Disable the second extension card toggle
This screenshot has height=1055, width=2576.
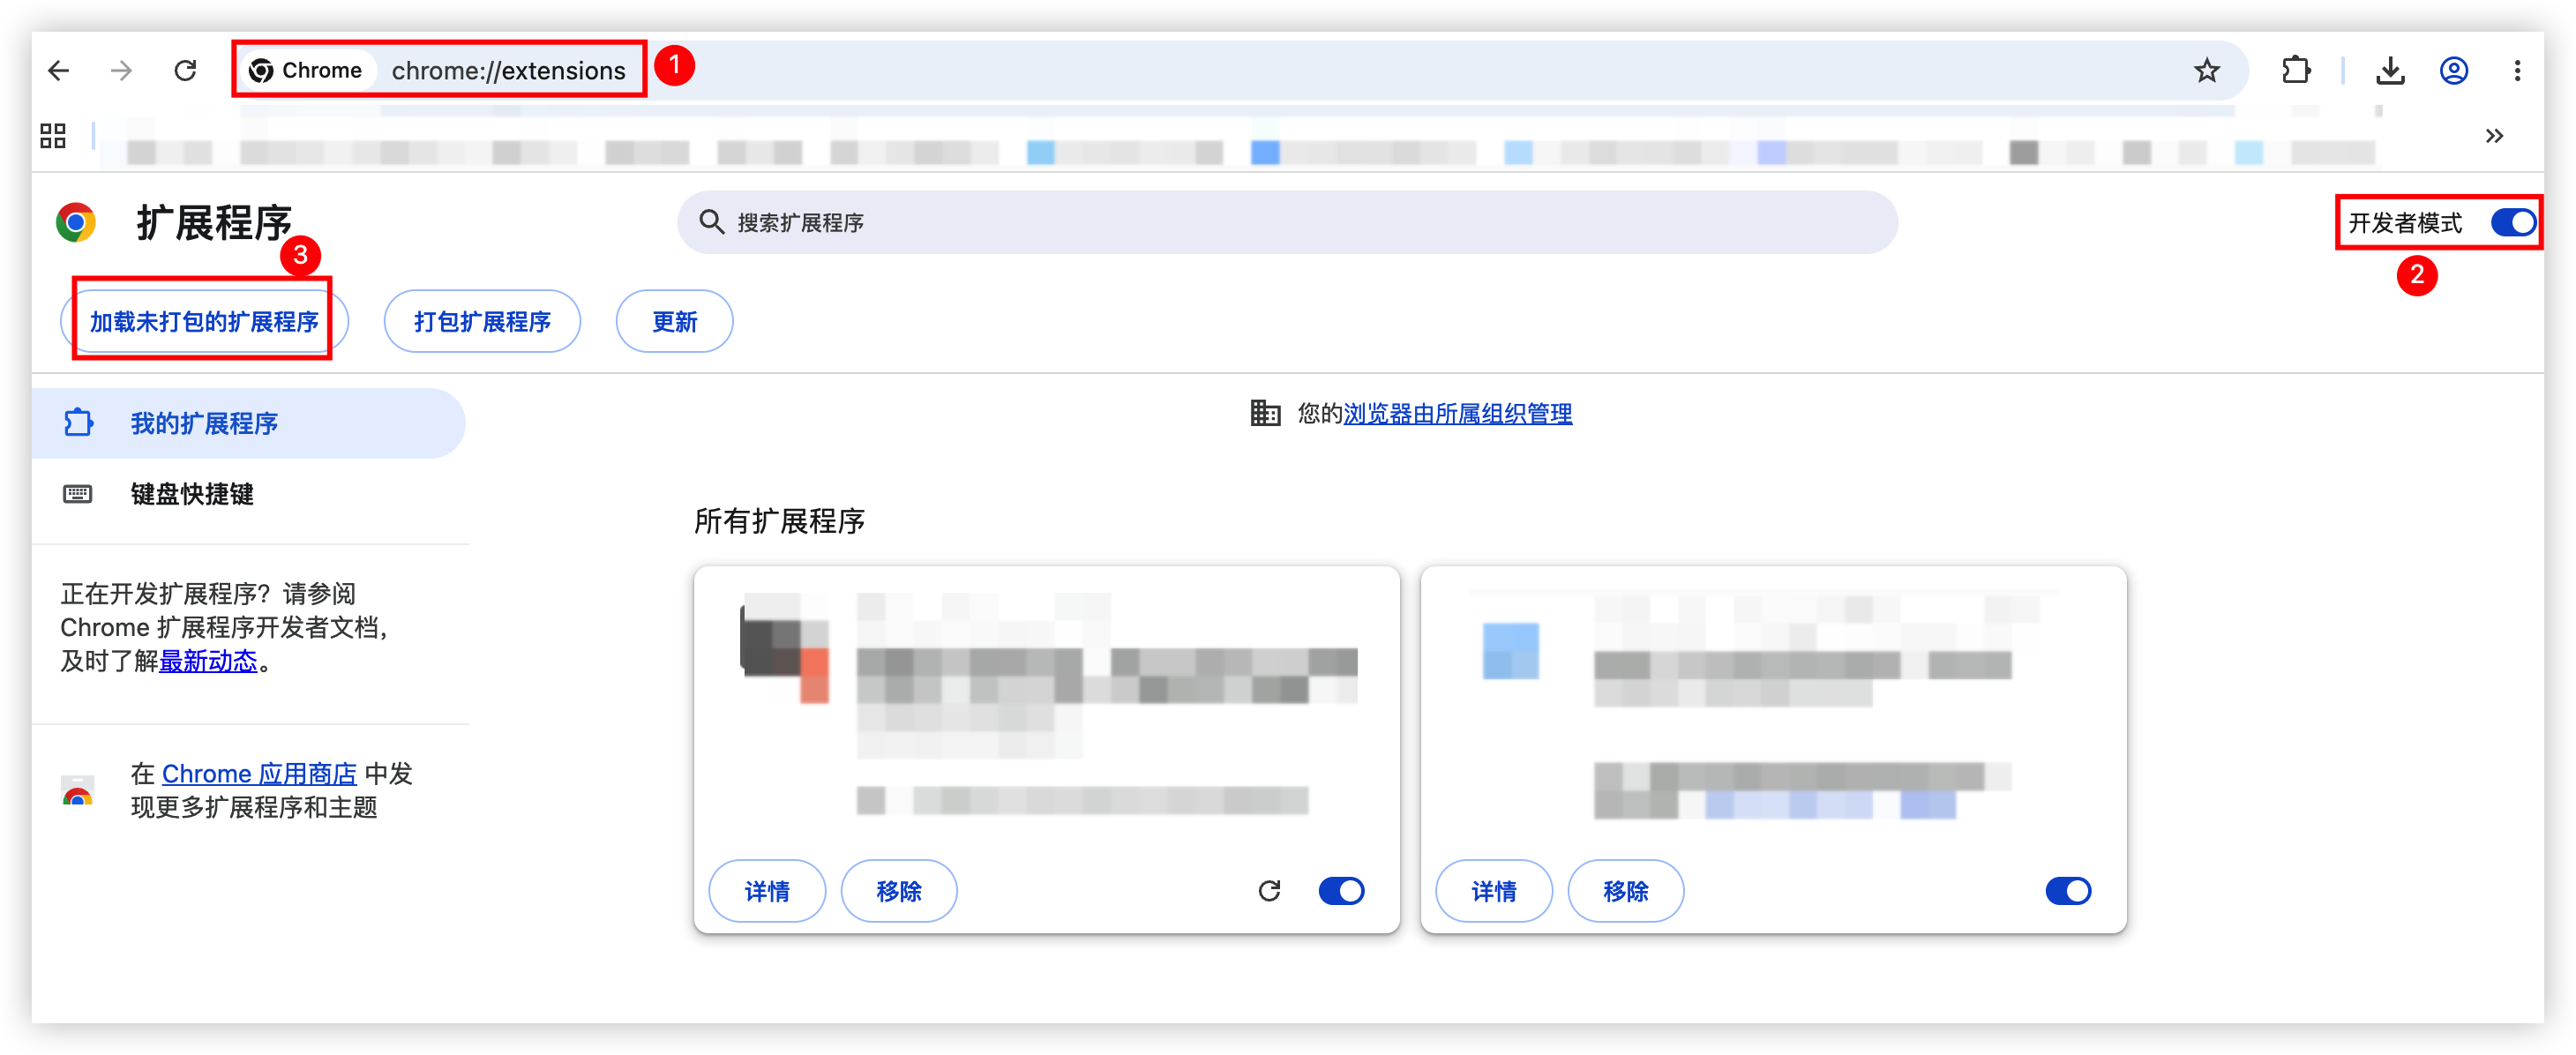point(2068,891)
